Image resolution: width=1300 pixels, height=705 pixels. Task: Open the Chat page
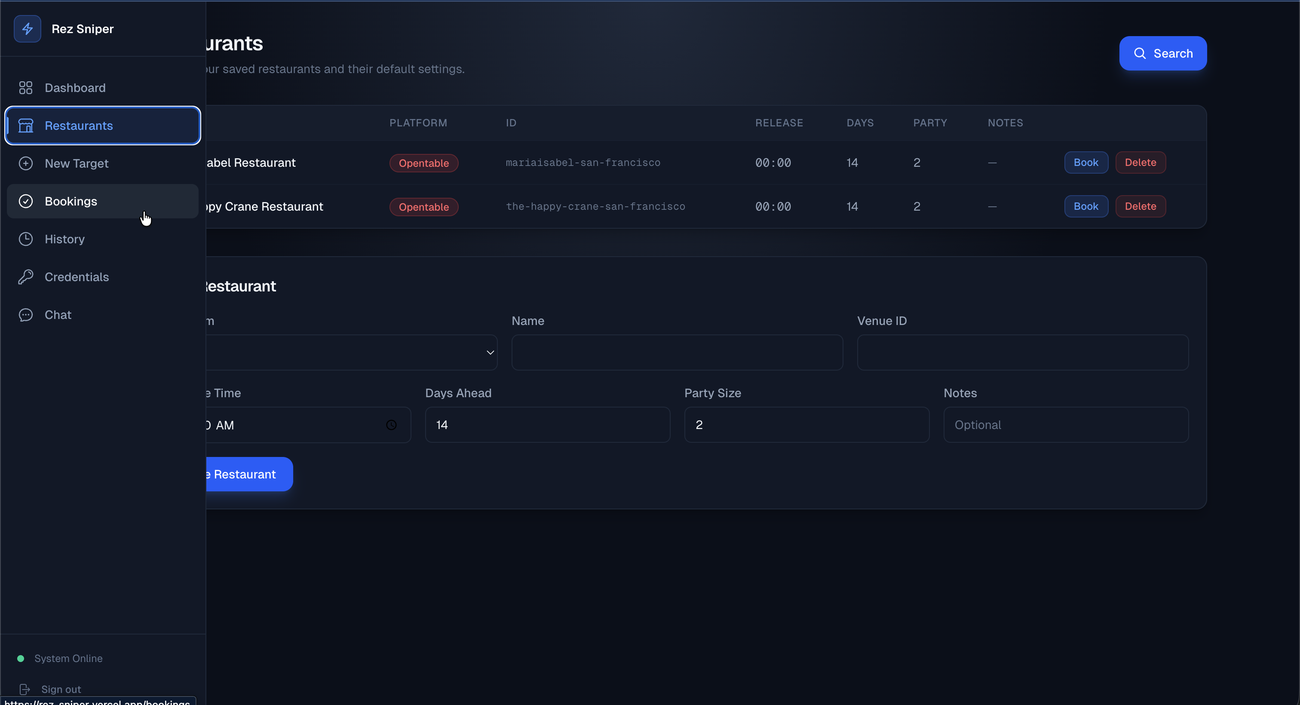pos(103,315)
